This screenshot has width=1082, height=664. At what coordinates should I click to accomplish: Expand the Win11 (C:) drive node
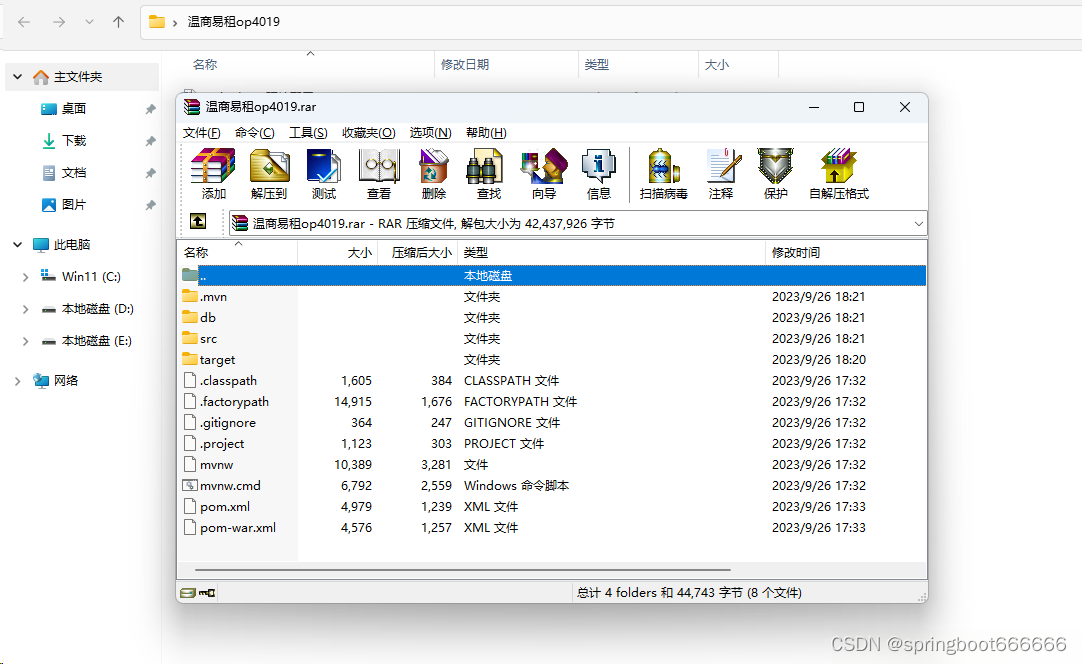point(26,277)
